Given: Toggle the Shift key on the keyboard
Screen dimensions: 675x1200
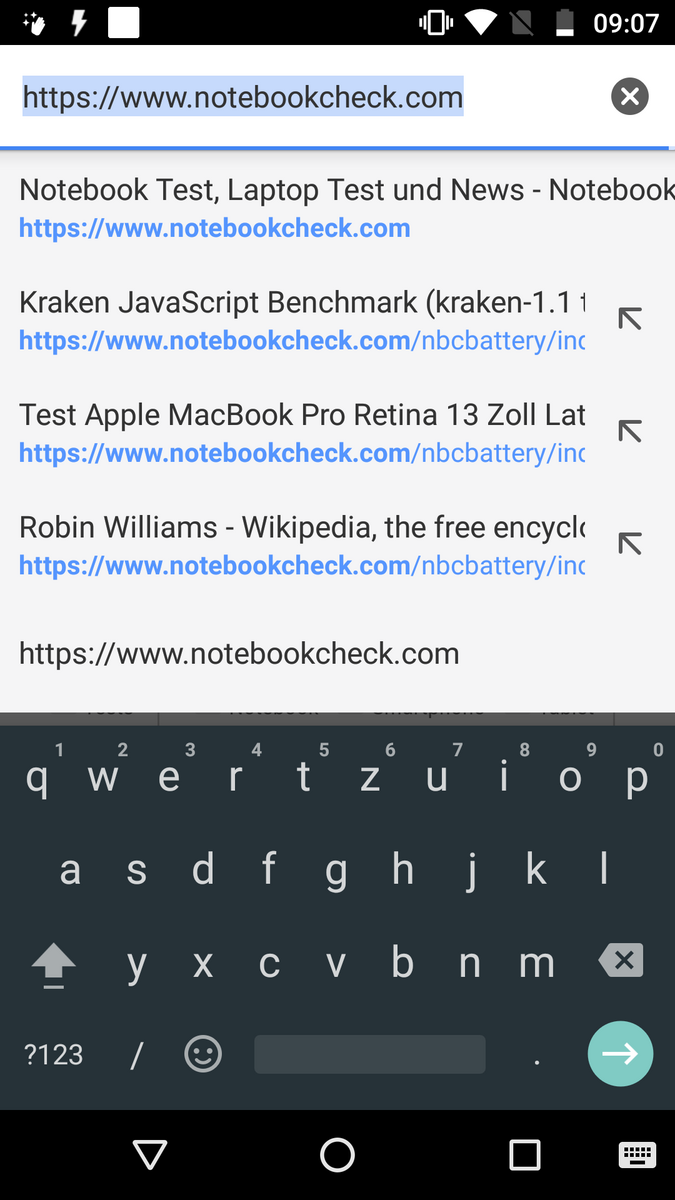Looking at the screenshot, I should pyautogui.click(x=54, y=964).
